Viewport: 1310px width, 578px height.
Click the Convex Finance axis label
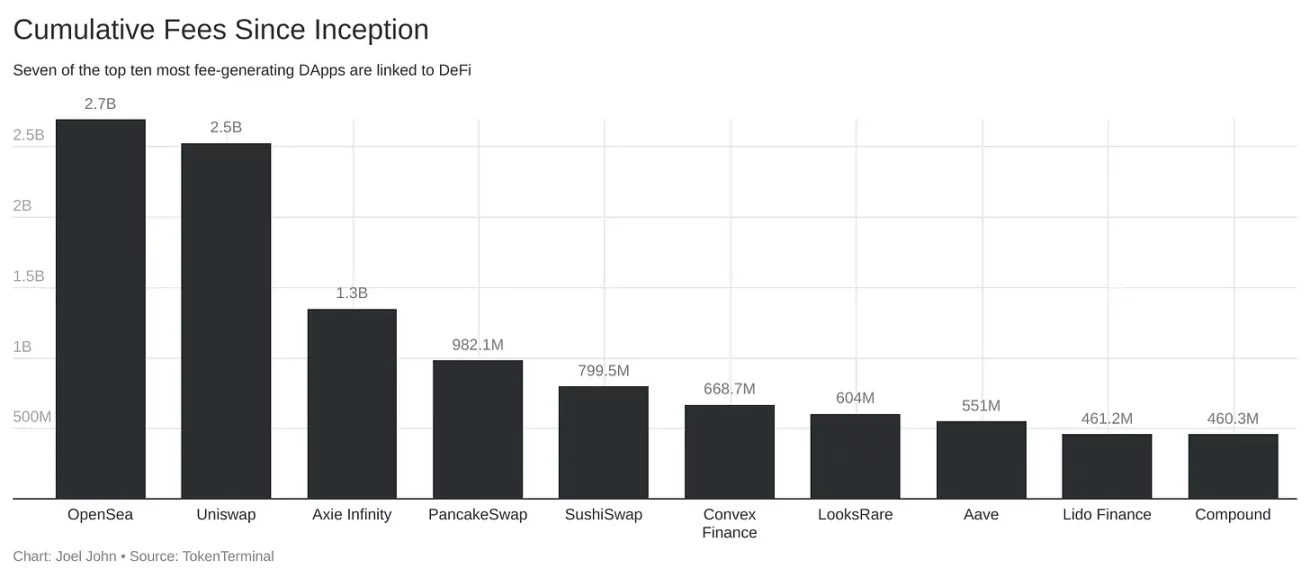730,523
